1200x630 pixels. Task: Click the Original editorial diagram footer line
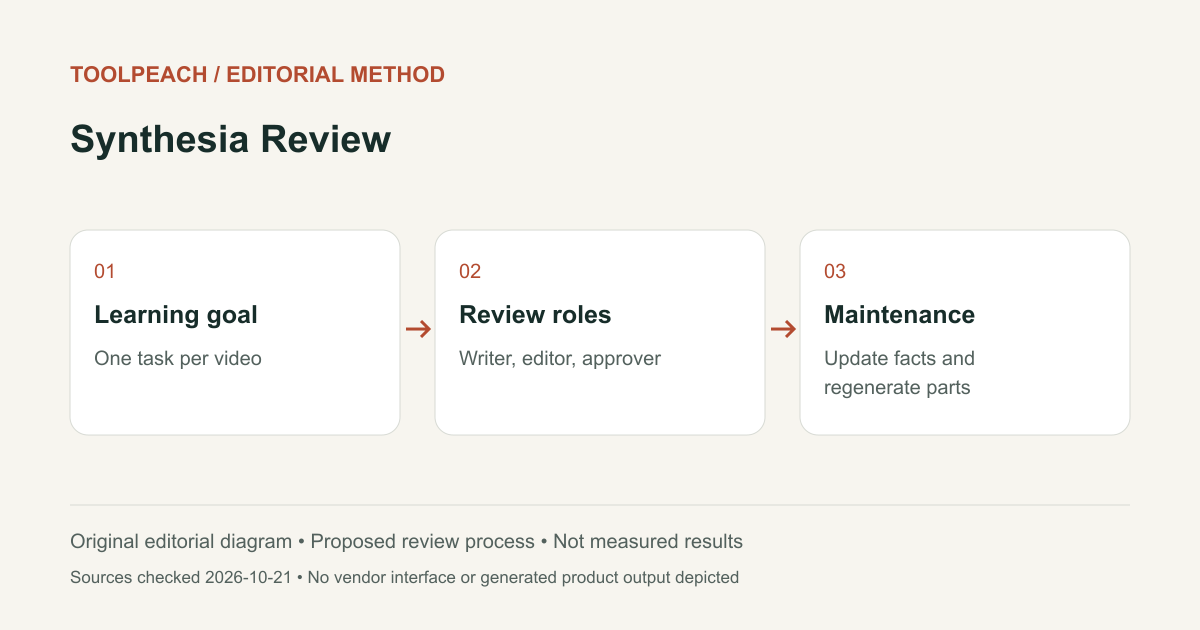coord(406,542)
